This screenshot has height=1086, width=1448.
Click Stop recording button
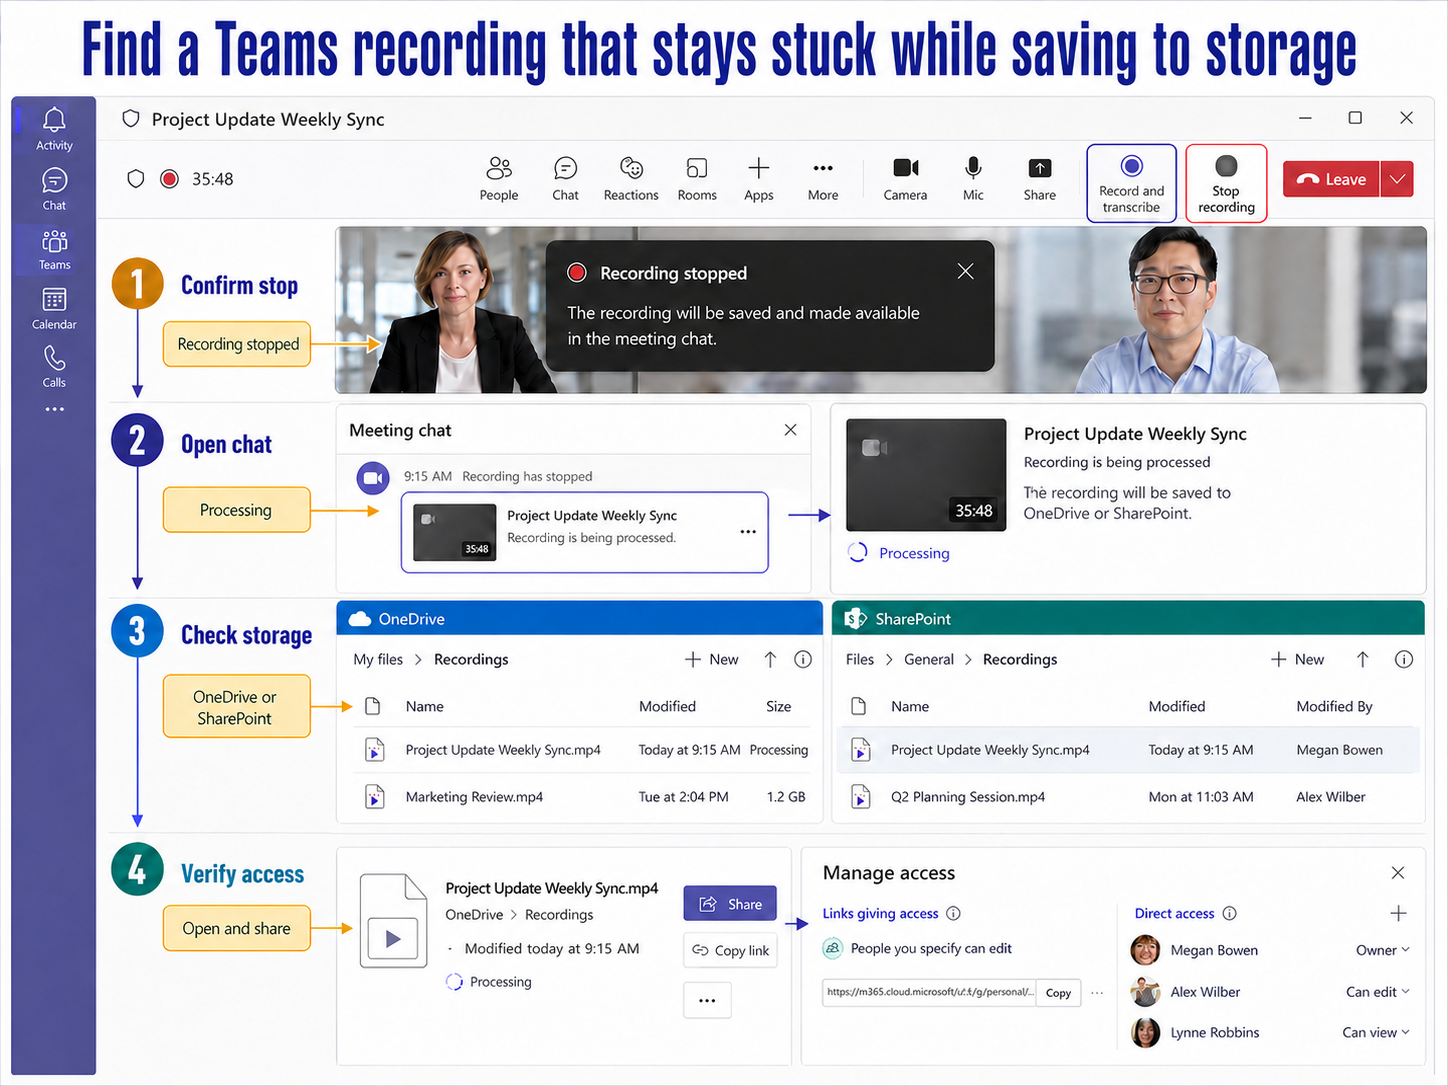tap(1226, 183)
